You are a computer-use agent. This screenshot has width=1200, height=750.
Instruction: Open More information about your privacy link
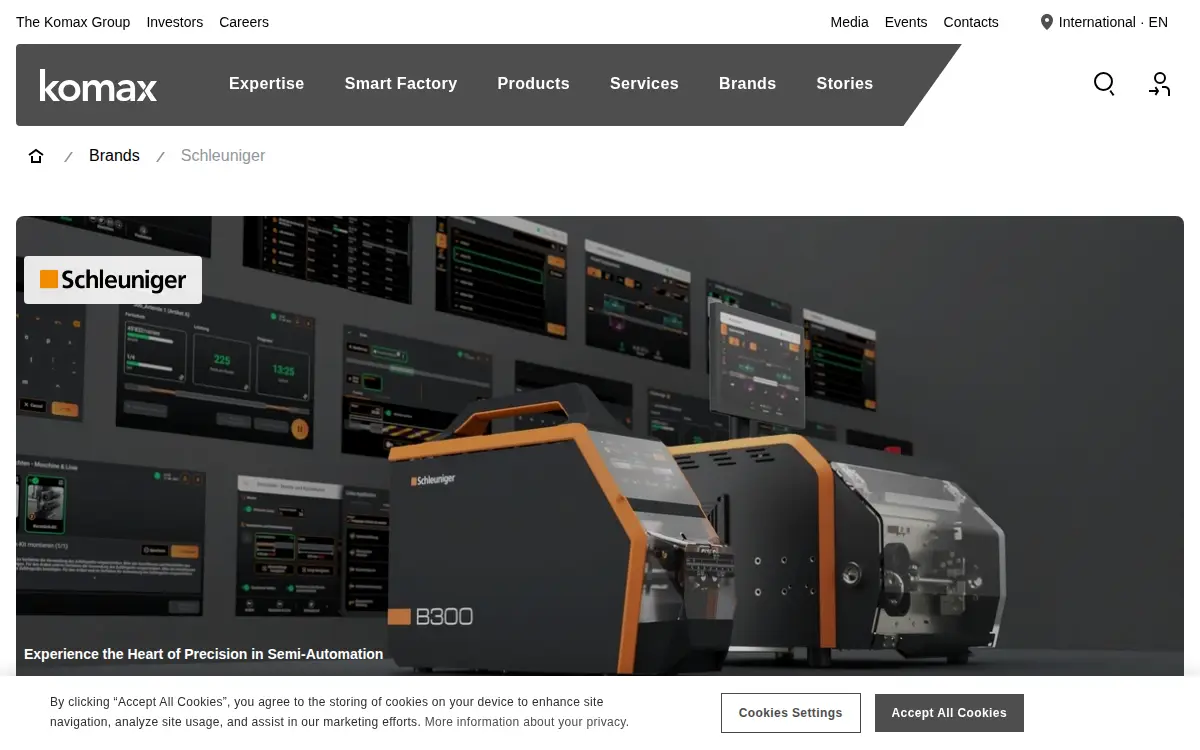tap(527, 722)
